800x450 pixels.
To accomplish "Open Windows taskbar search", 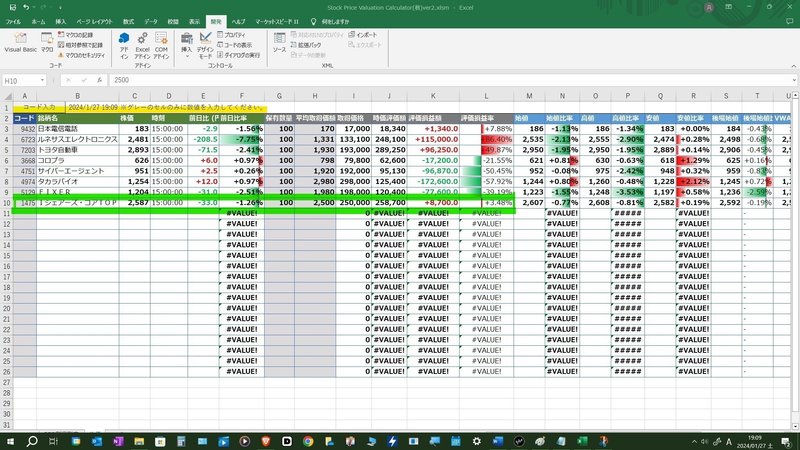I will click(x=32, y=441).
